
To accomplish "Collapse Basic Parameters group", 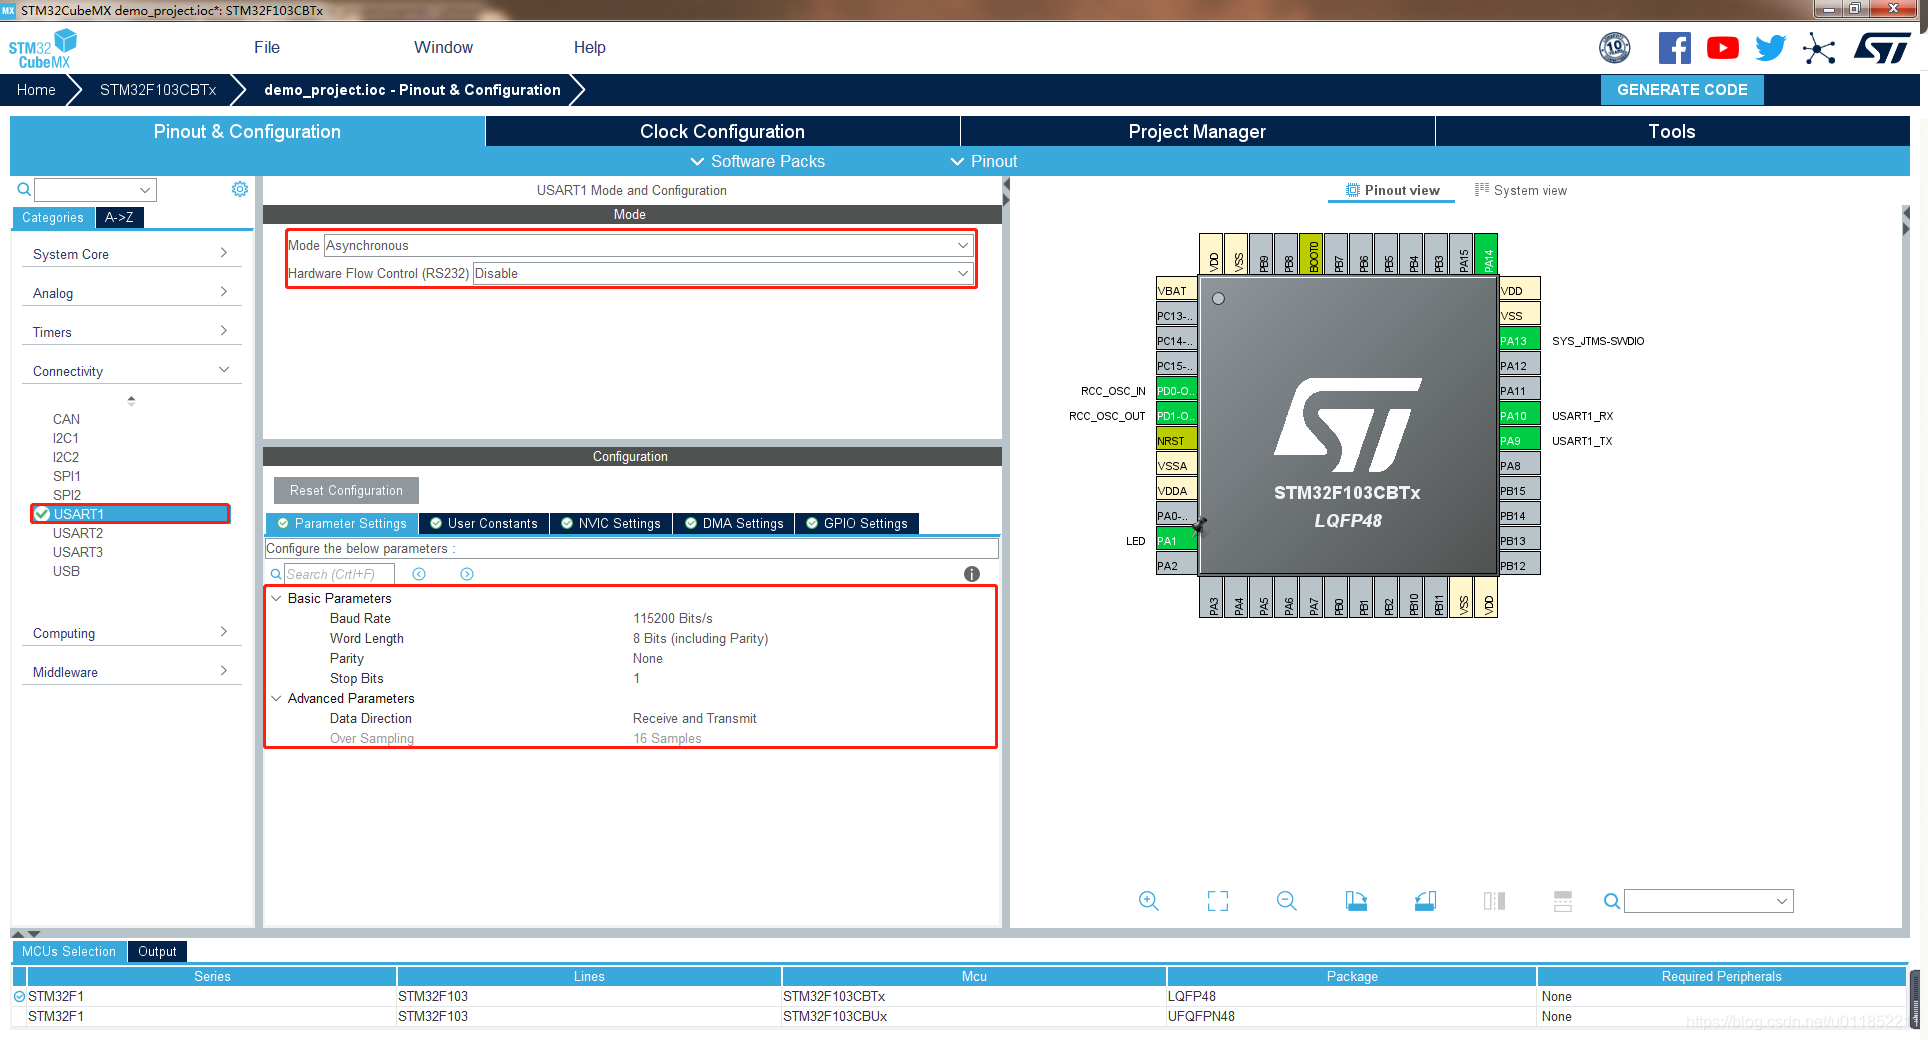I will tap(276, 598).
